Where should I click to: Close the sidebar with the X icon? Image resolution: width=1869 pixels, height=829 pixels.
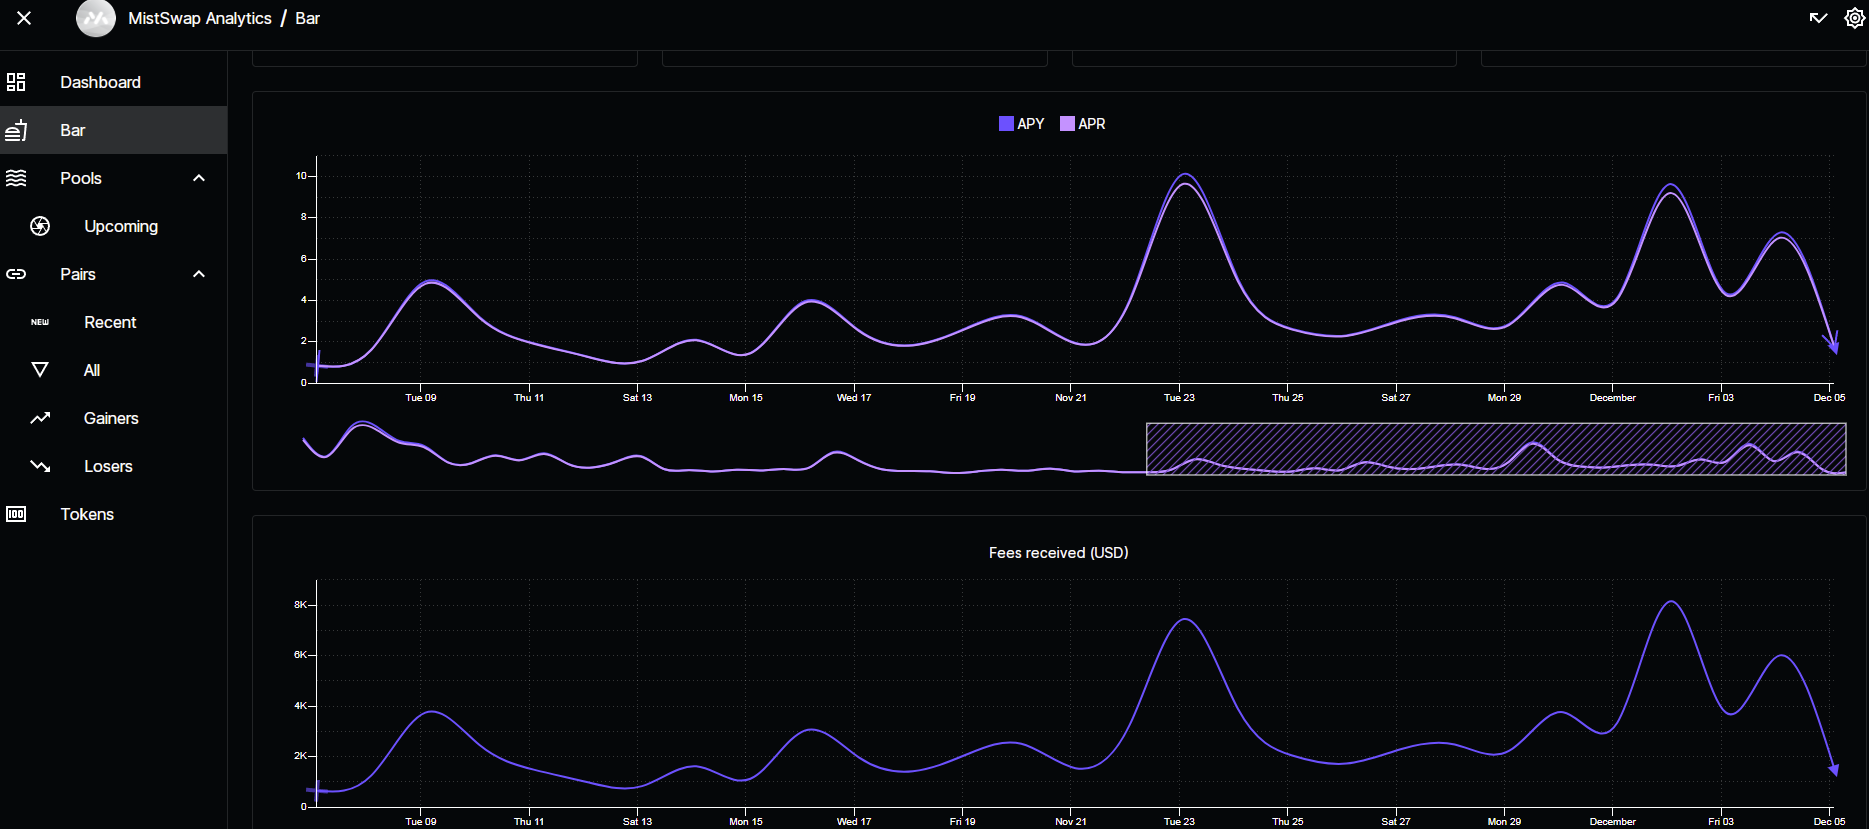tap(24, 18)
